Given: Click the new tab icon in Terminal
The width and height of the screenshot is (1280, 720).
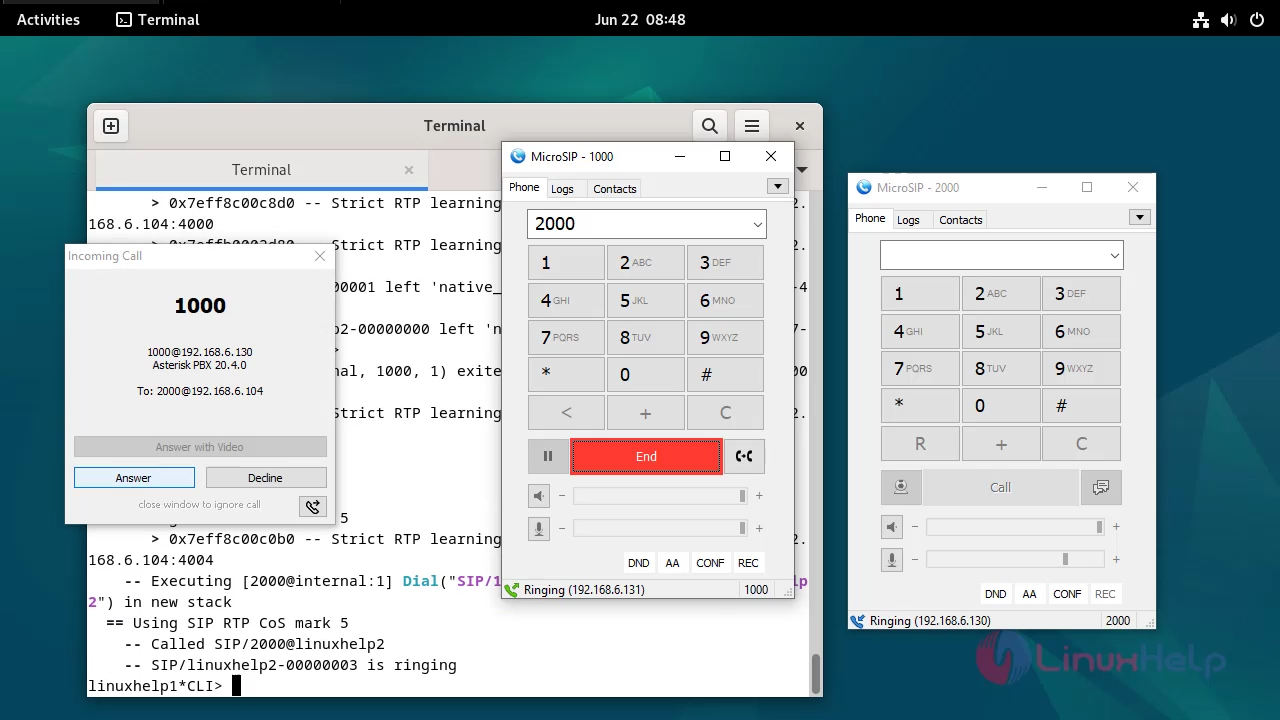Looking at the screenshot, I should [111, 126].
